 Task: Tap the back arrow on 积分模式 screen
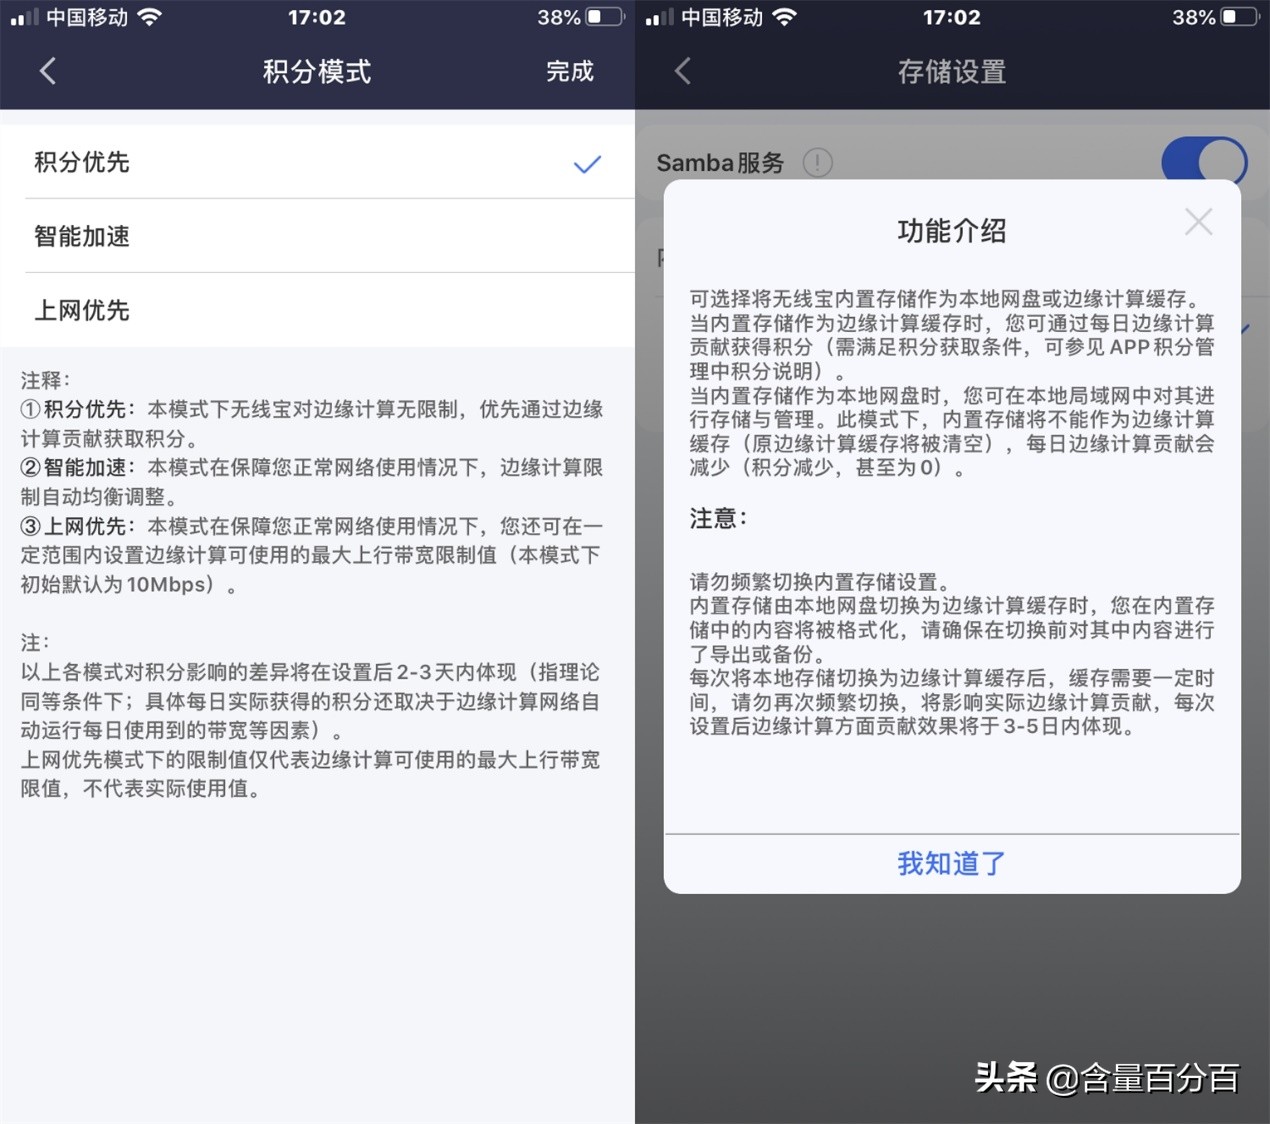pos(47,71)
